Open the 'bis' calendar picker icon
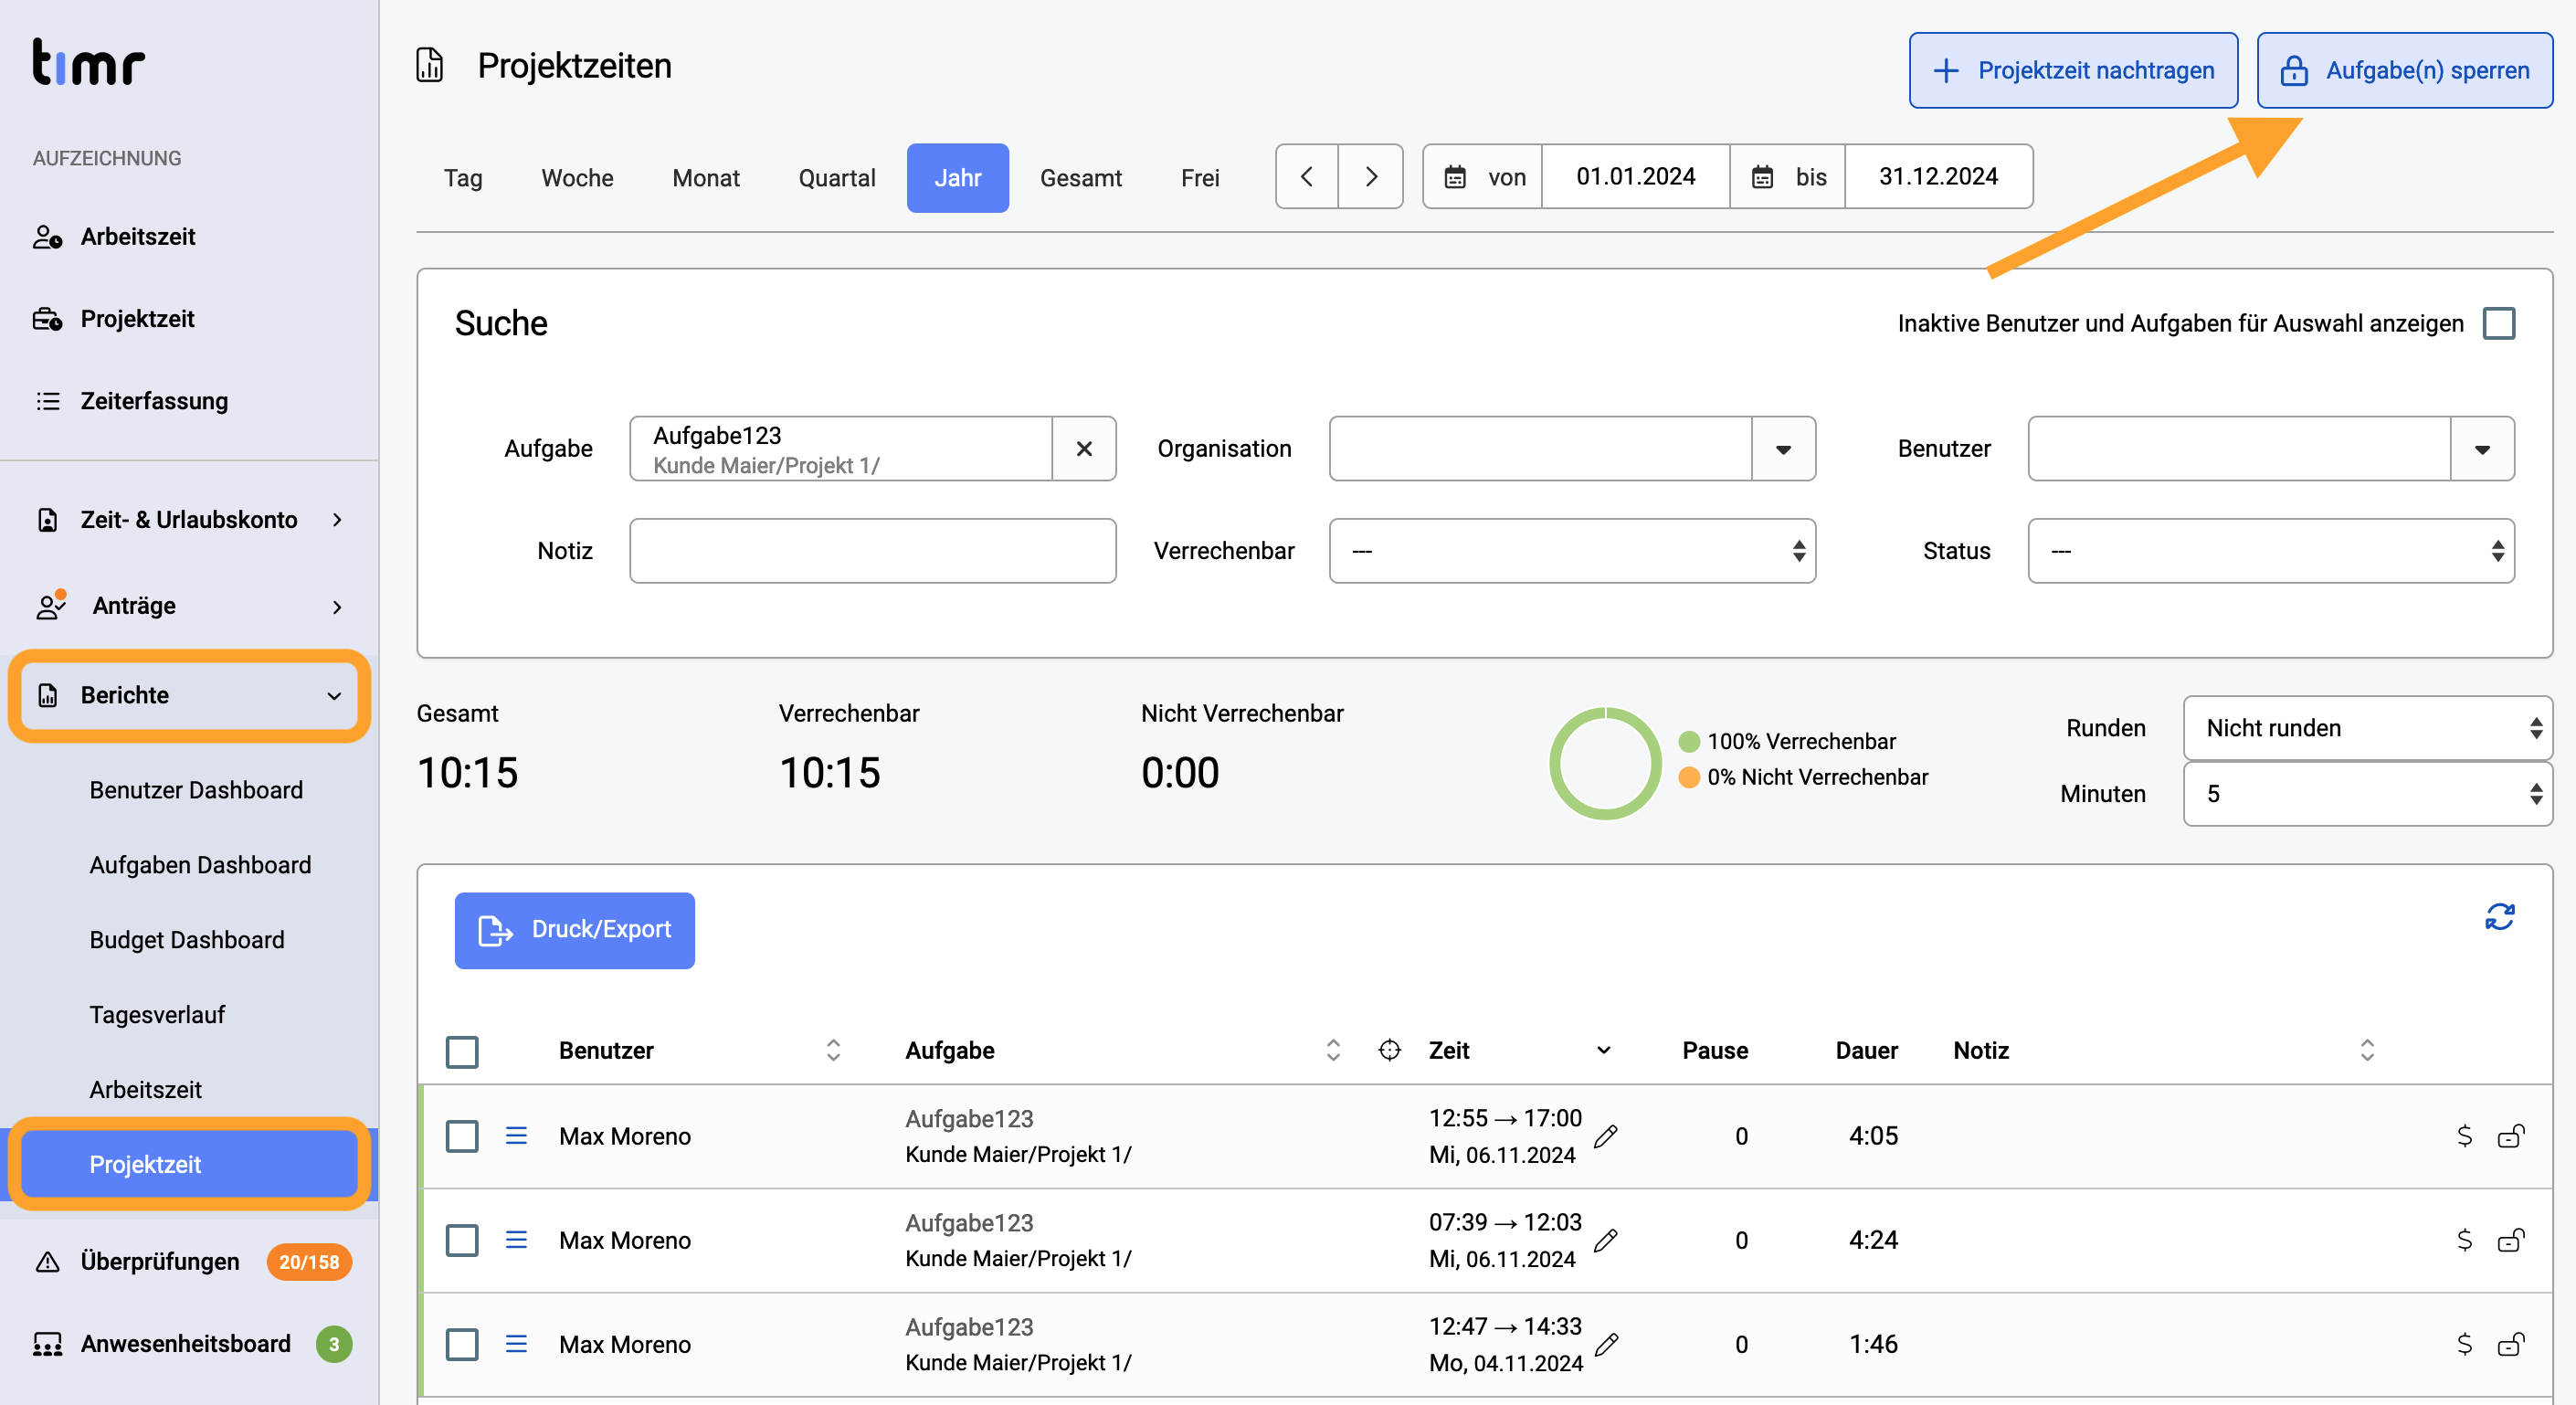 point(1762,177)
